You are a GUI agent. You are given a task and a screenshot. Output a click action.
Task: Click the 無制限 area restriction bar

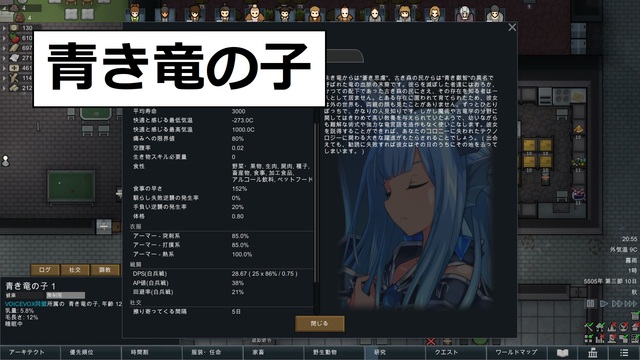tap(65, 295)
